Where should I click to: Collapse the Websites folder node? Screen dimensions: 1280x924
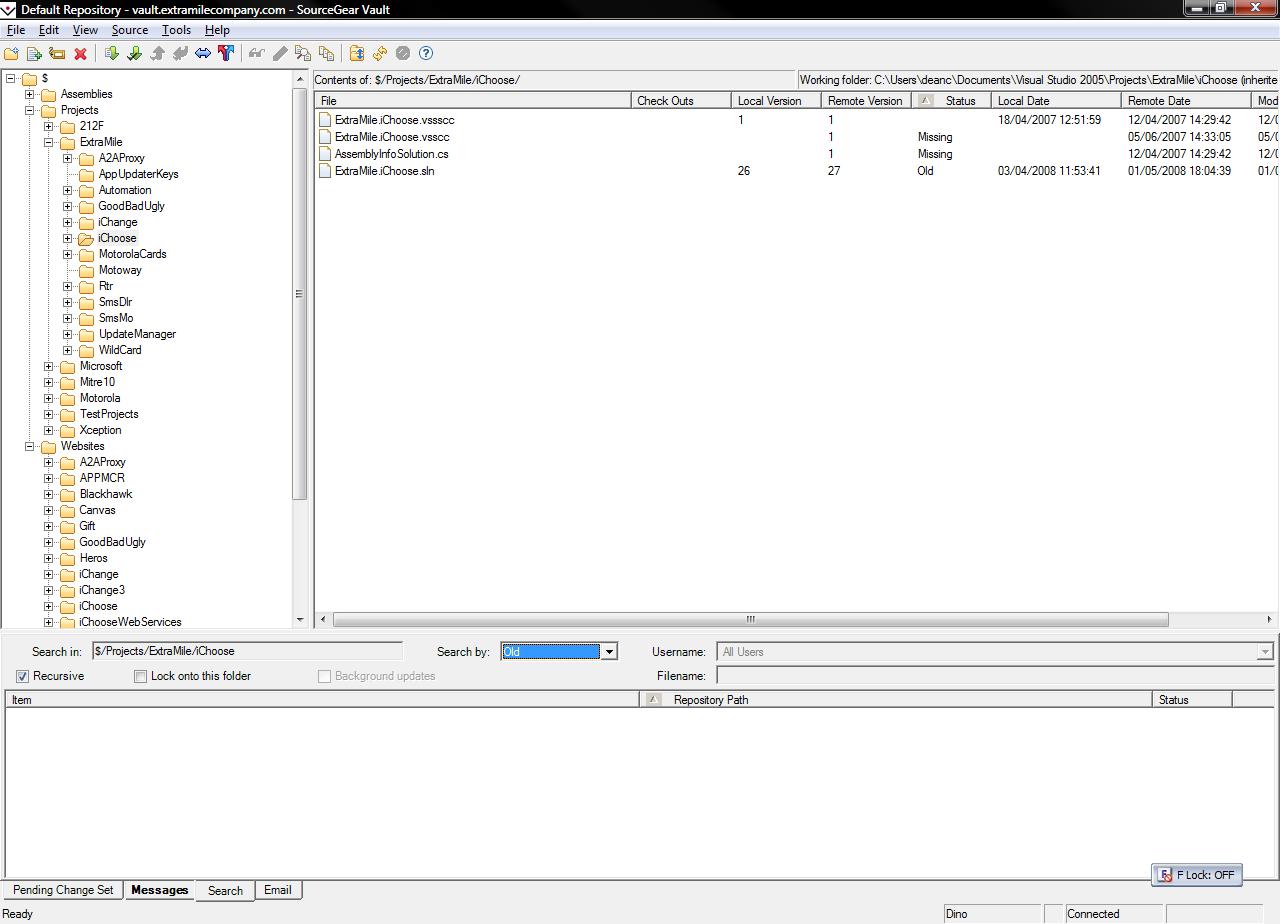click(30, 446)
